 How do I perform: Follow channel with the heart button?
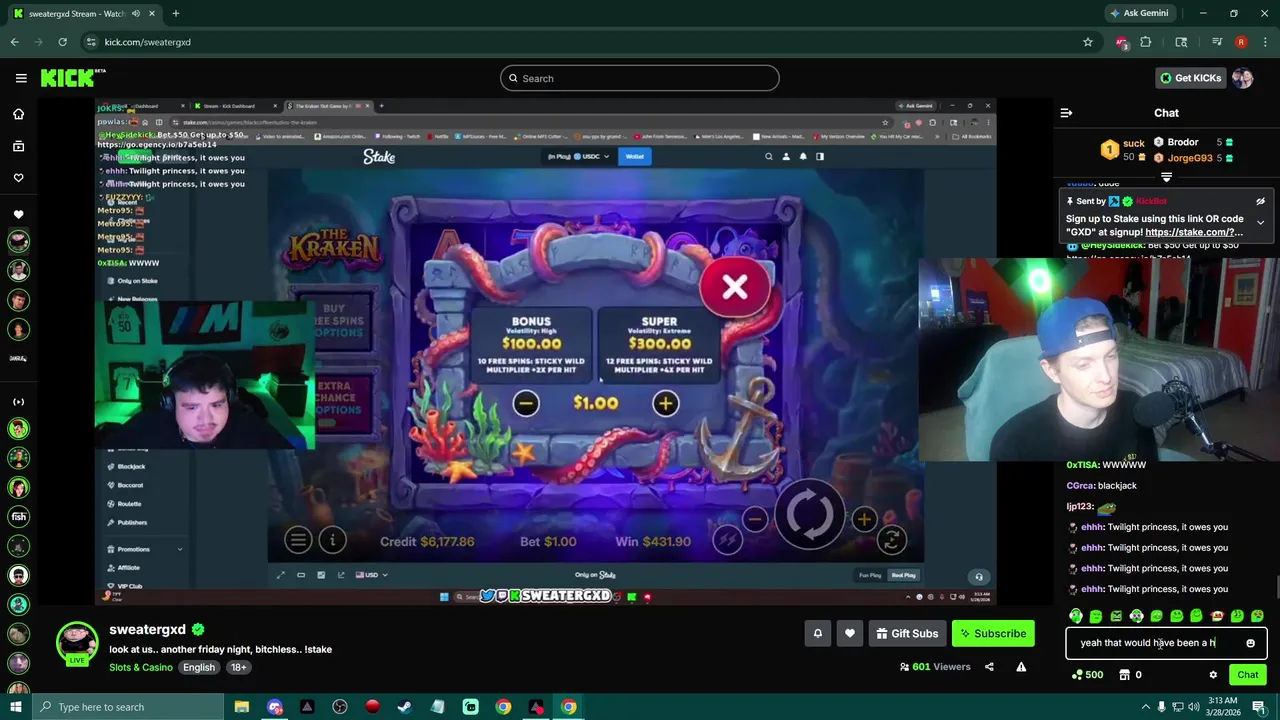tap(850, 633)
